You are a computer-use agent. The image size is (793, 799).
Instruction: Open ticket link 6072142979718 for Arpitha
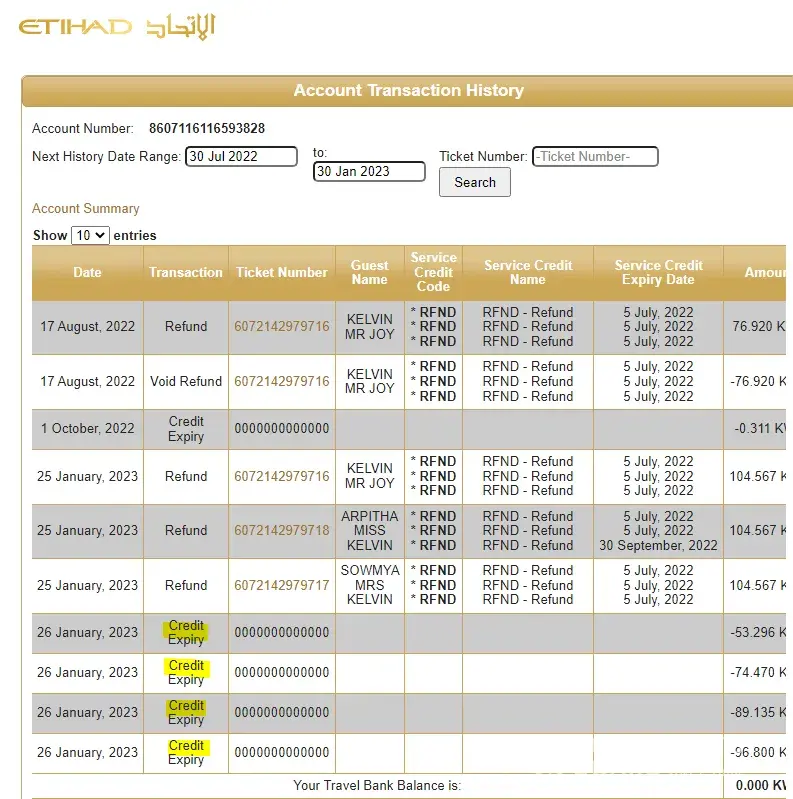tap(281, 530)
